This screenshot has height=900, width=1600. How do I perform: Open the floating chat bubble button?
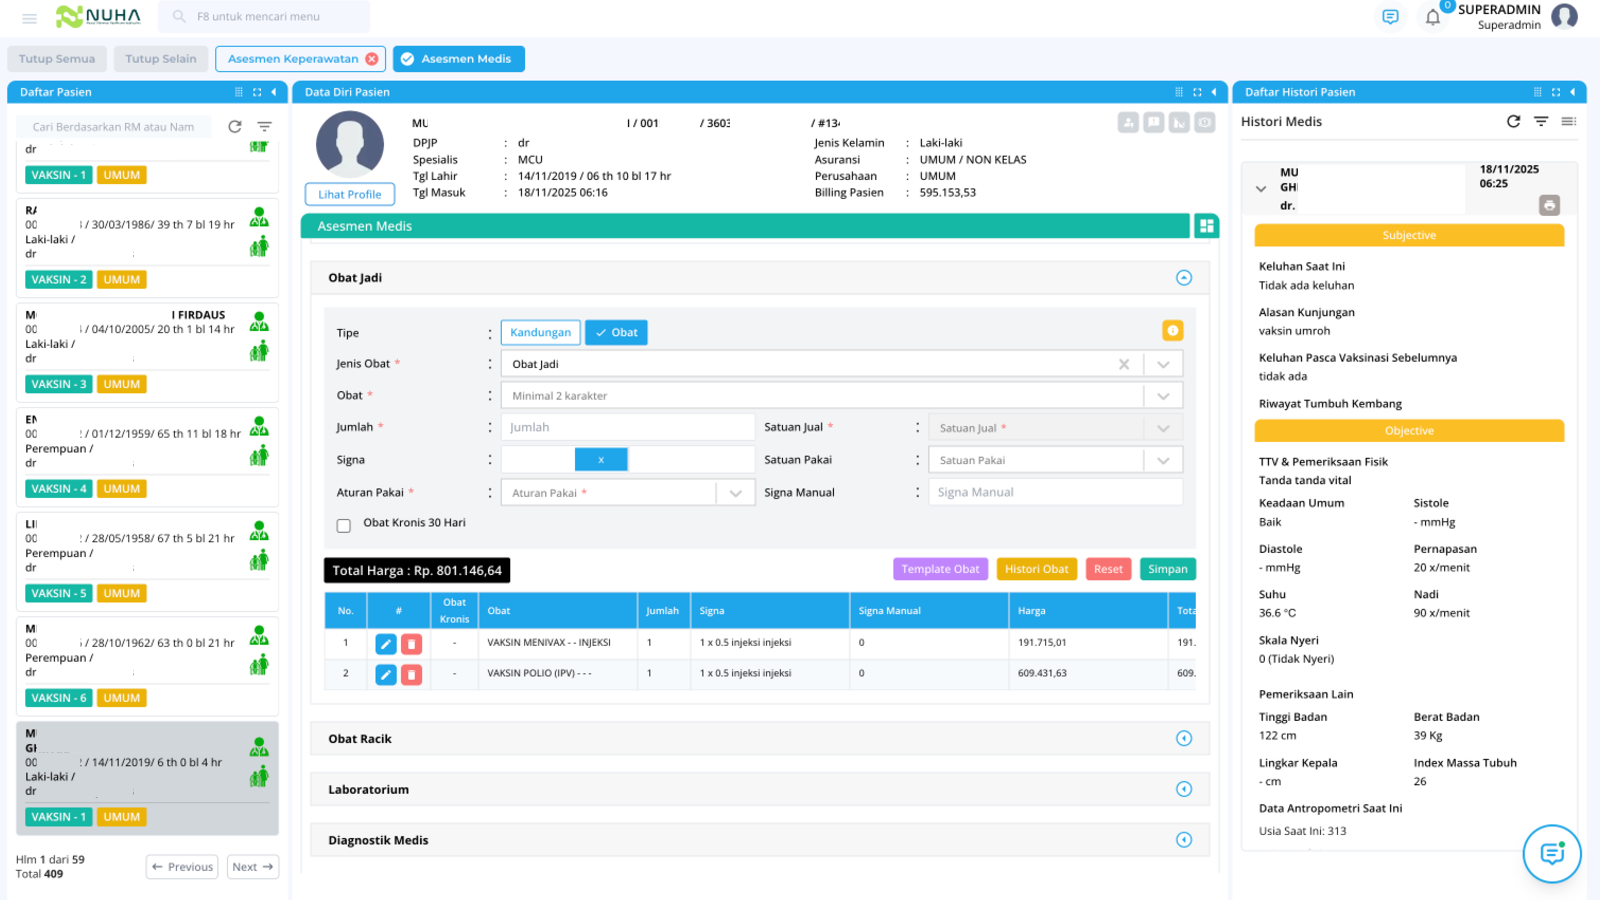tap(1551, 854)
